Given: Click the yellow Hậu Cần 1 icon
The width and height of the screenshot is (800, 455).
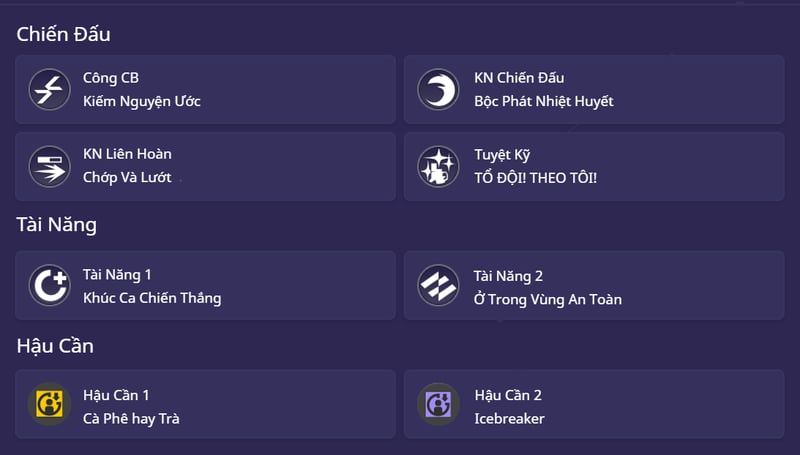Looking at the screenshot, I should coord(48,404).
